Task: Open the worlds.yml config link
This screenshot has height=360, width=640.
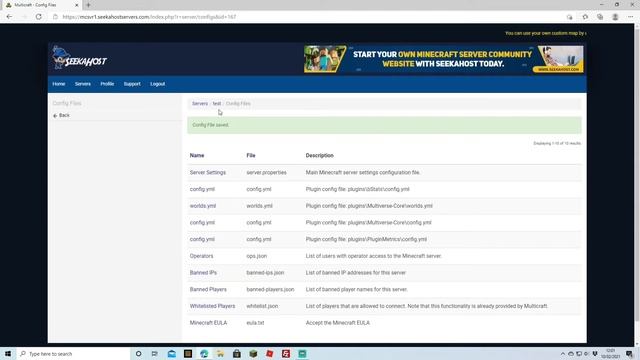Action: click(x=203, y=206)
